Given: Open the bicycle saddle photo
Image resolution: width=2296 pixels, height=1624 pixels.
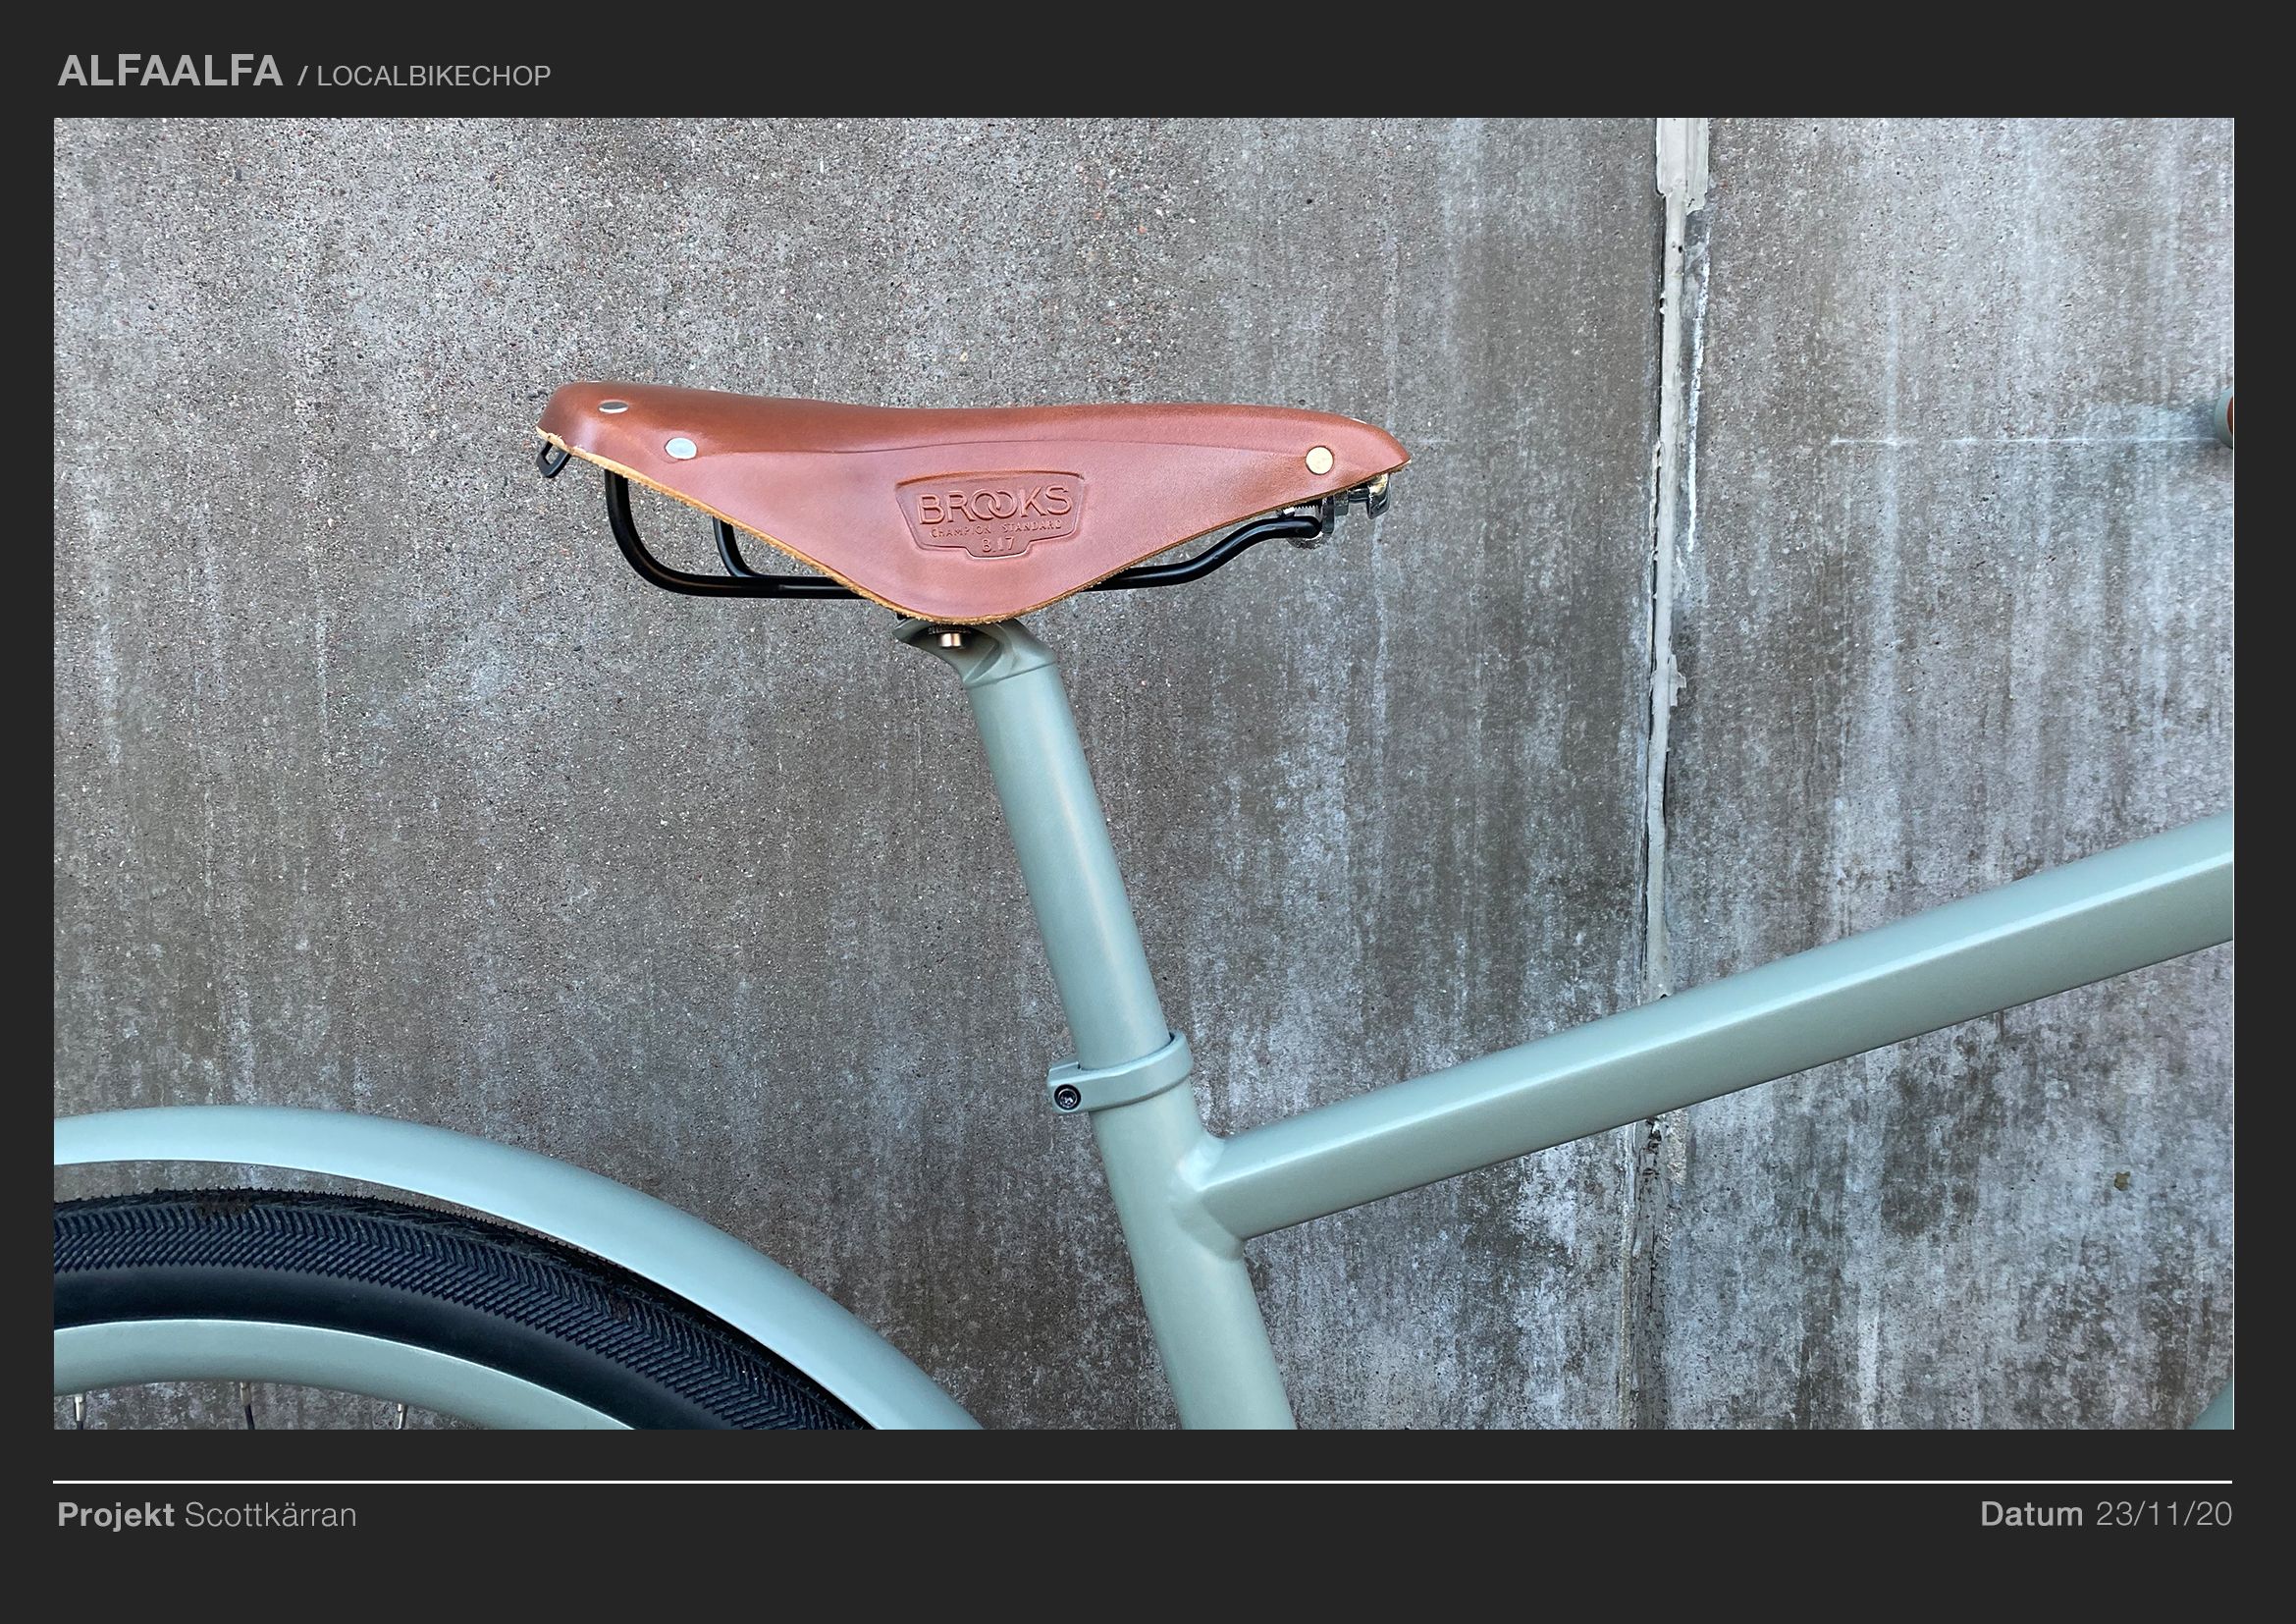Looking at the screenshot, I should 1143,773.
